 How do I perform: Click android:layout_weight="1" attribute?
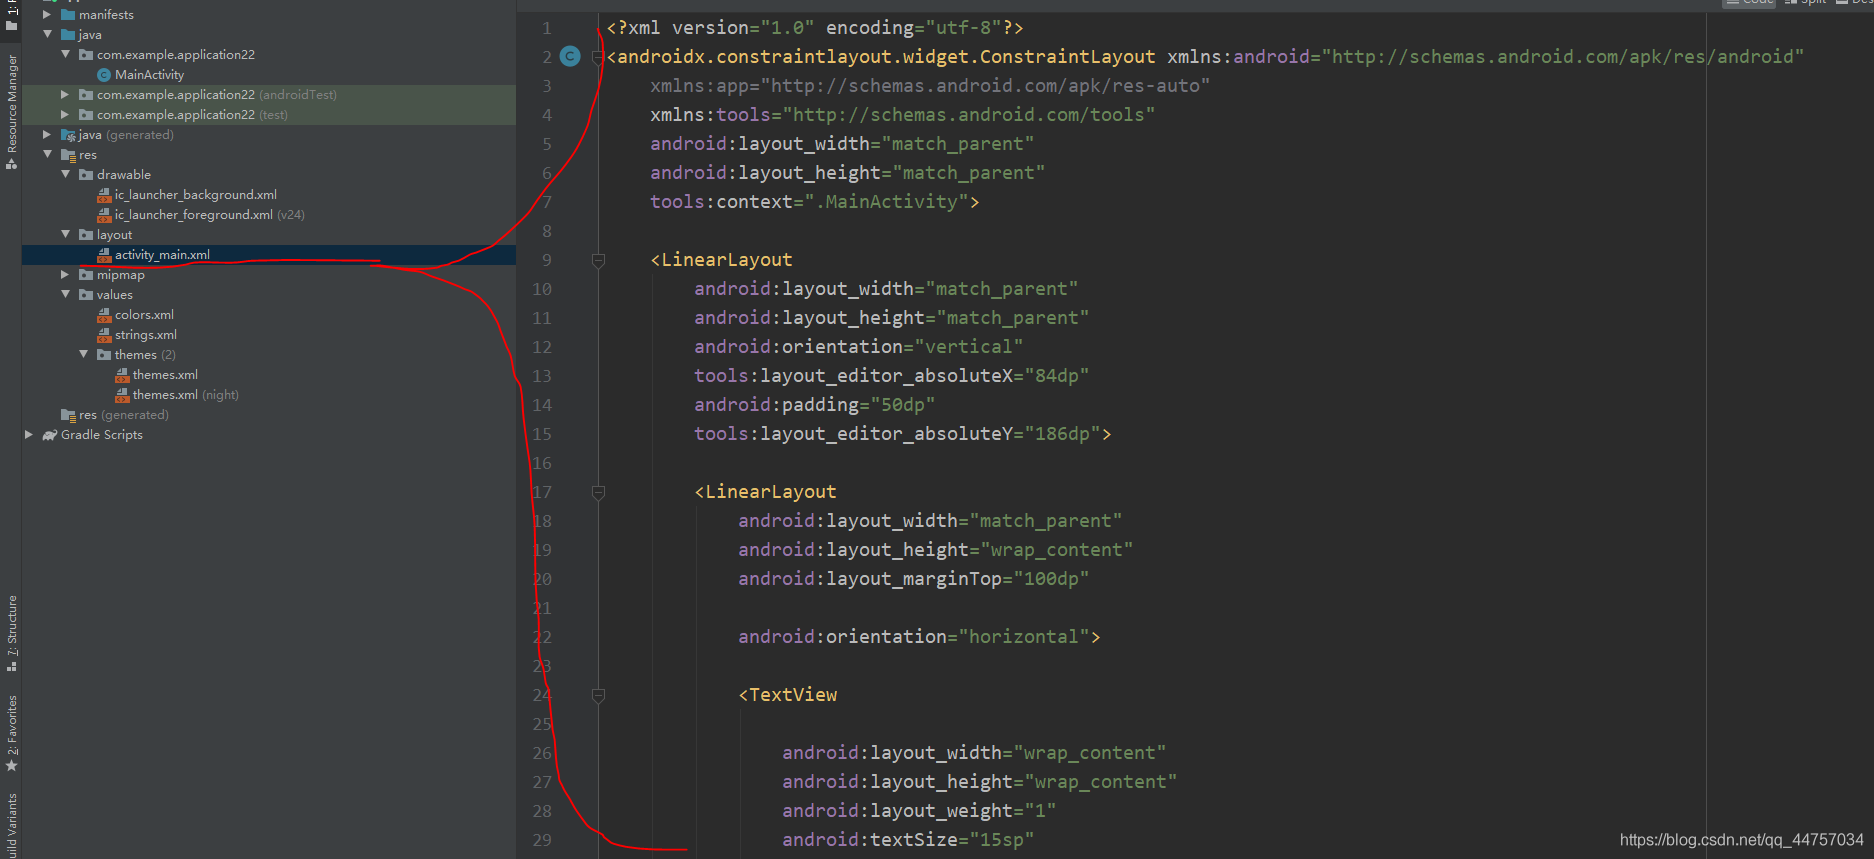[919, 811]
